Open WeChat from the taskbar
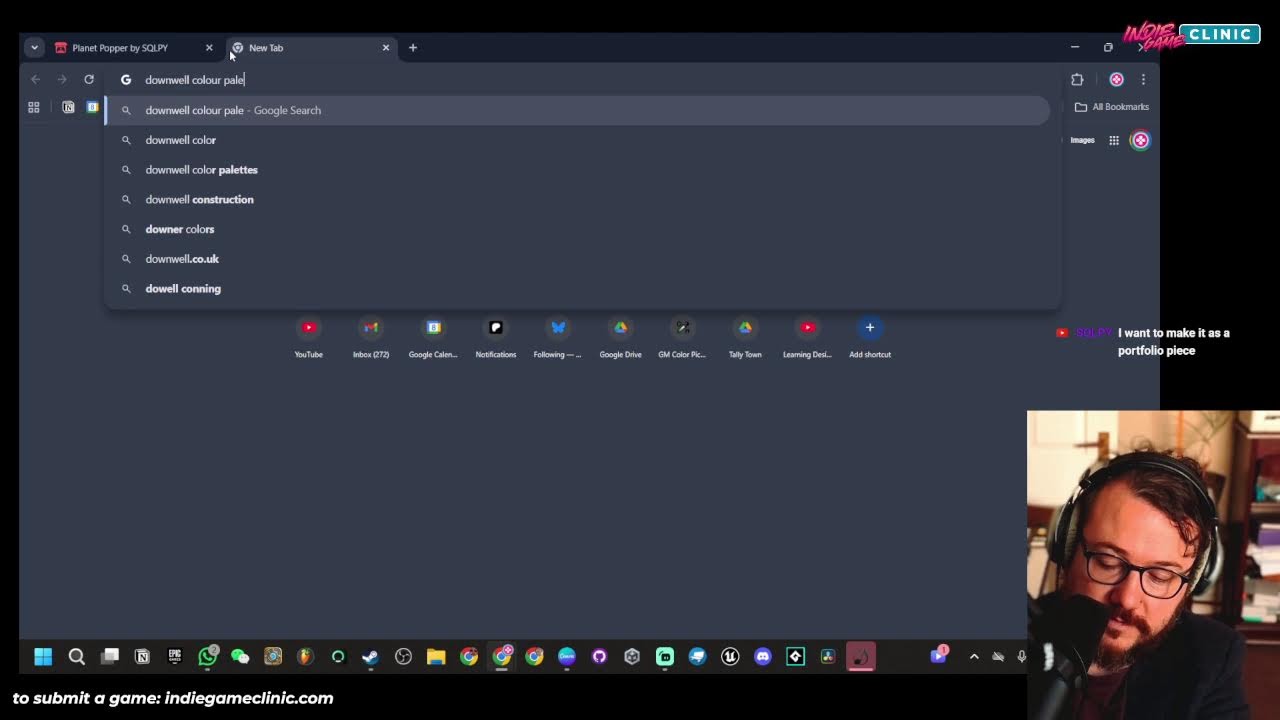 point(240,657)
